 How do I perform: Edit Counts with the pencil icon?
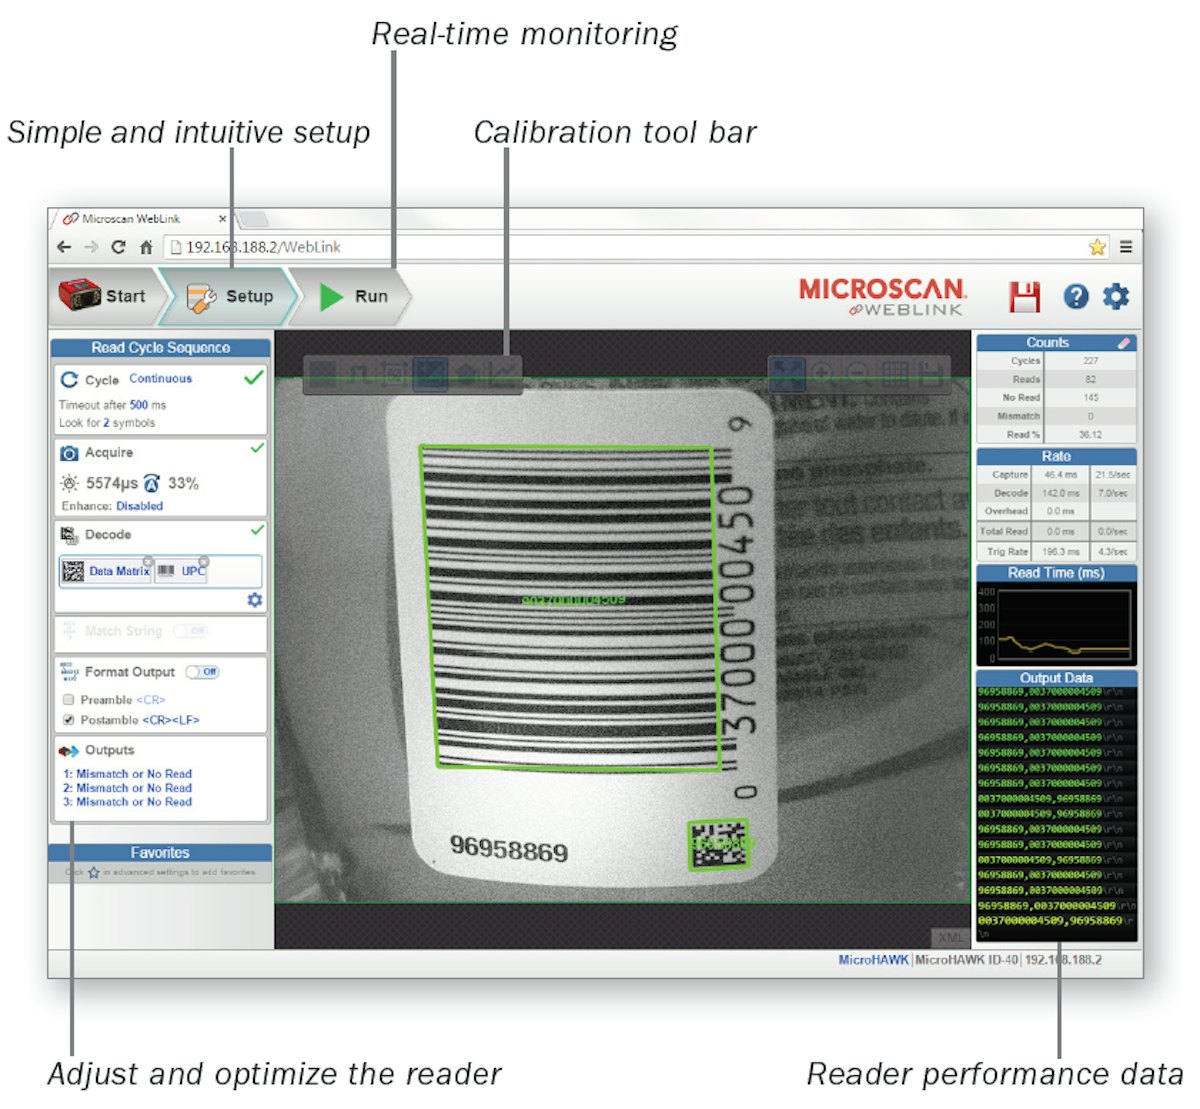click(1126, 341)
